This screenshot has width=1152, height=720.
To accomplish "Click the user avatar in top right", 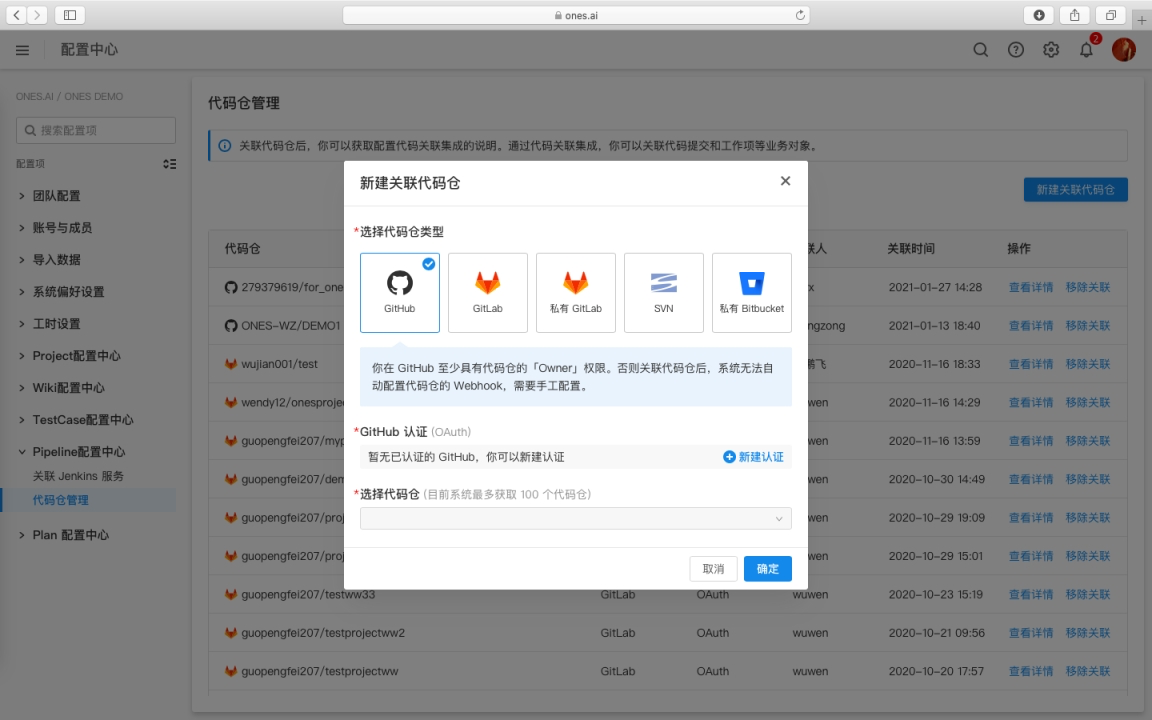I will coord(1123,50).
